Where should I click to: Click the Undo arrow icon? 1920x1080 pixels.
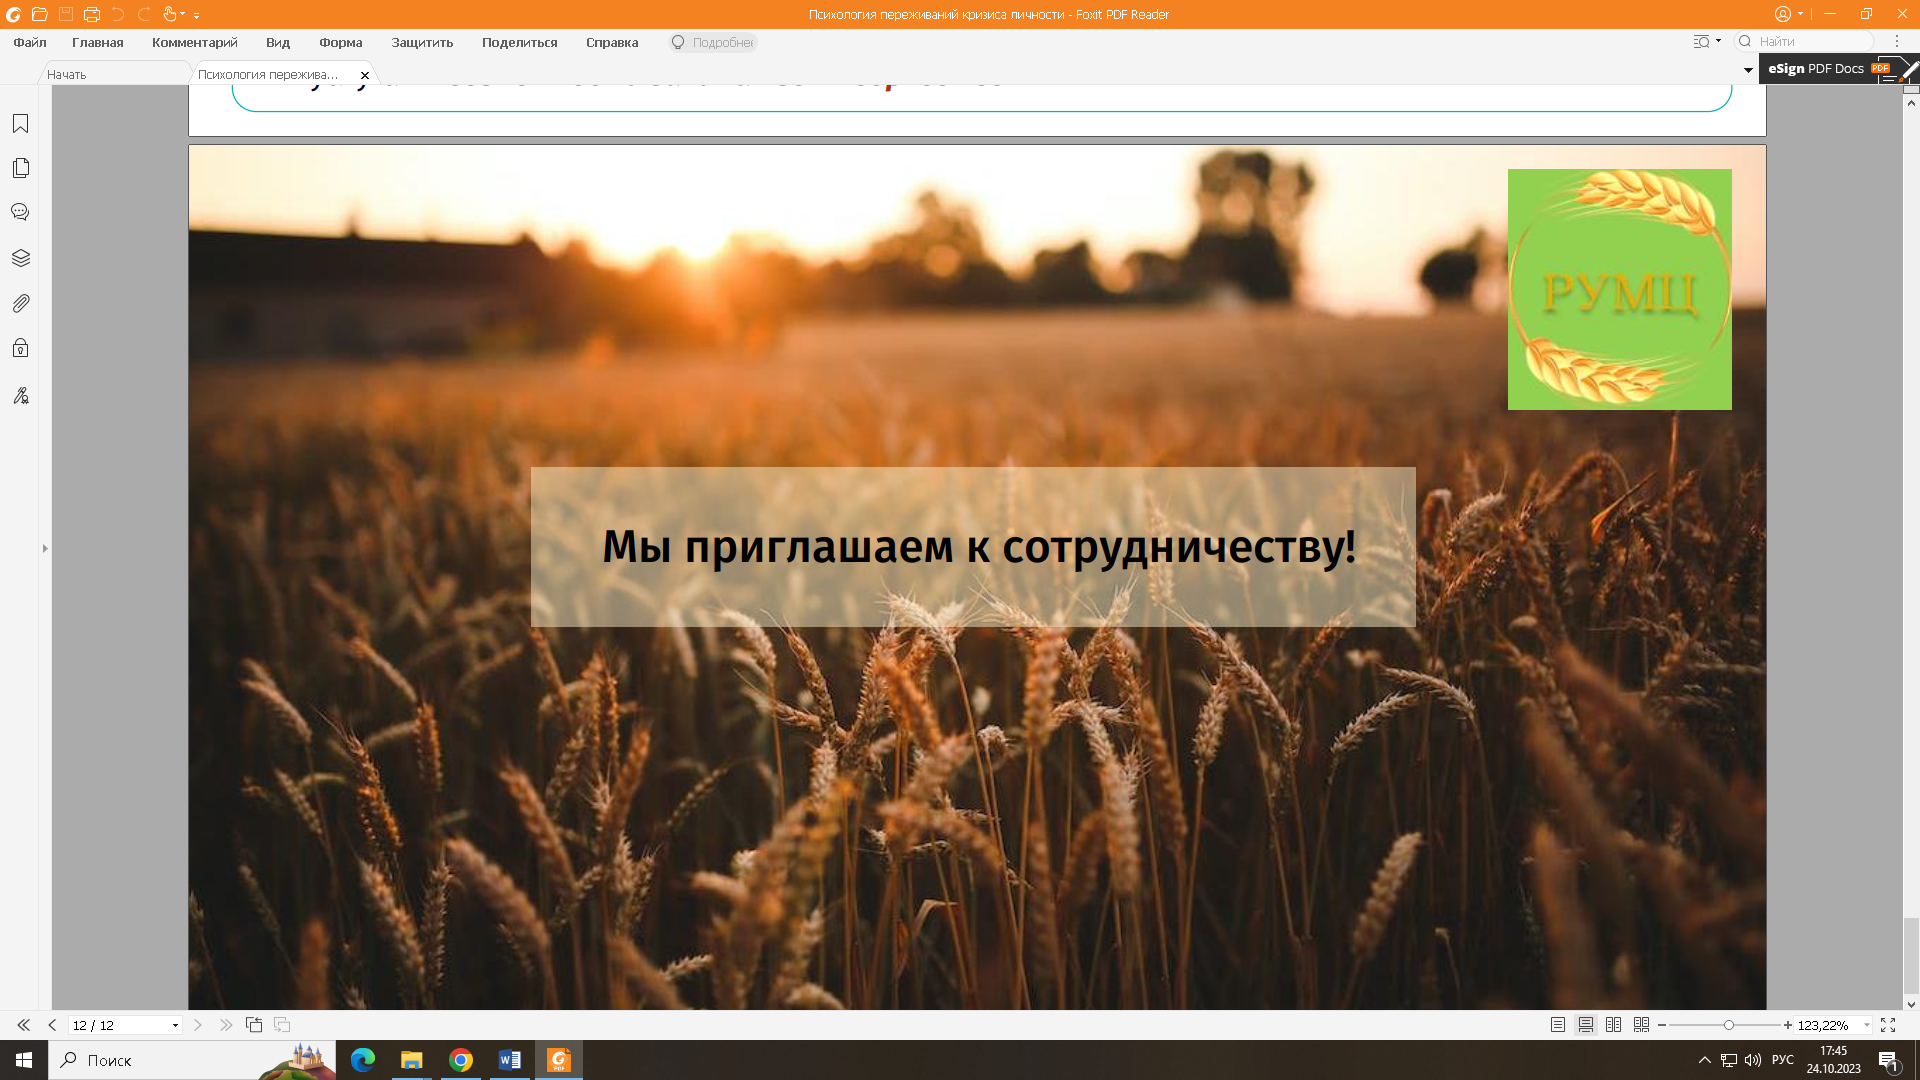[118, 14]
